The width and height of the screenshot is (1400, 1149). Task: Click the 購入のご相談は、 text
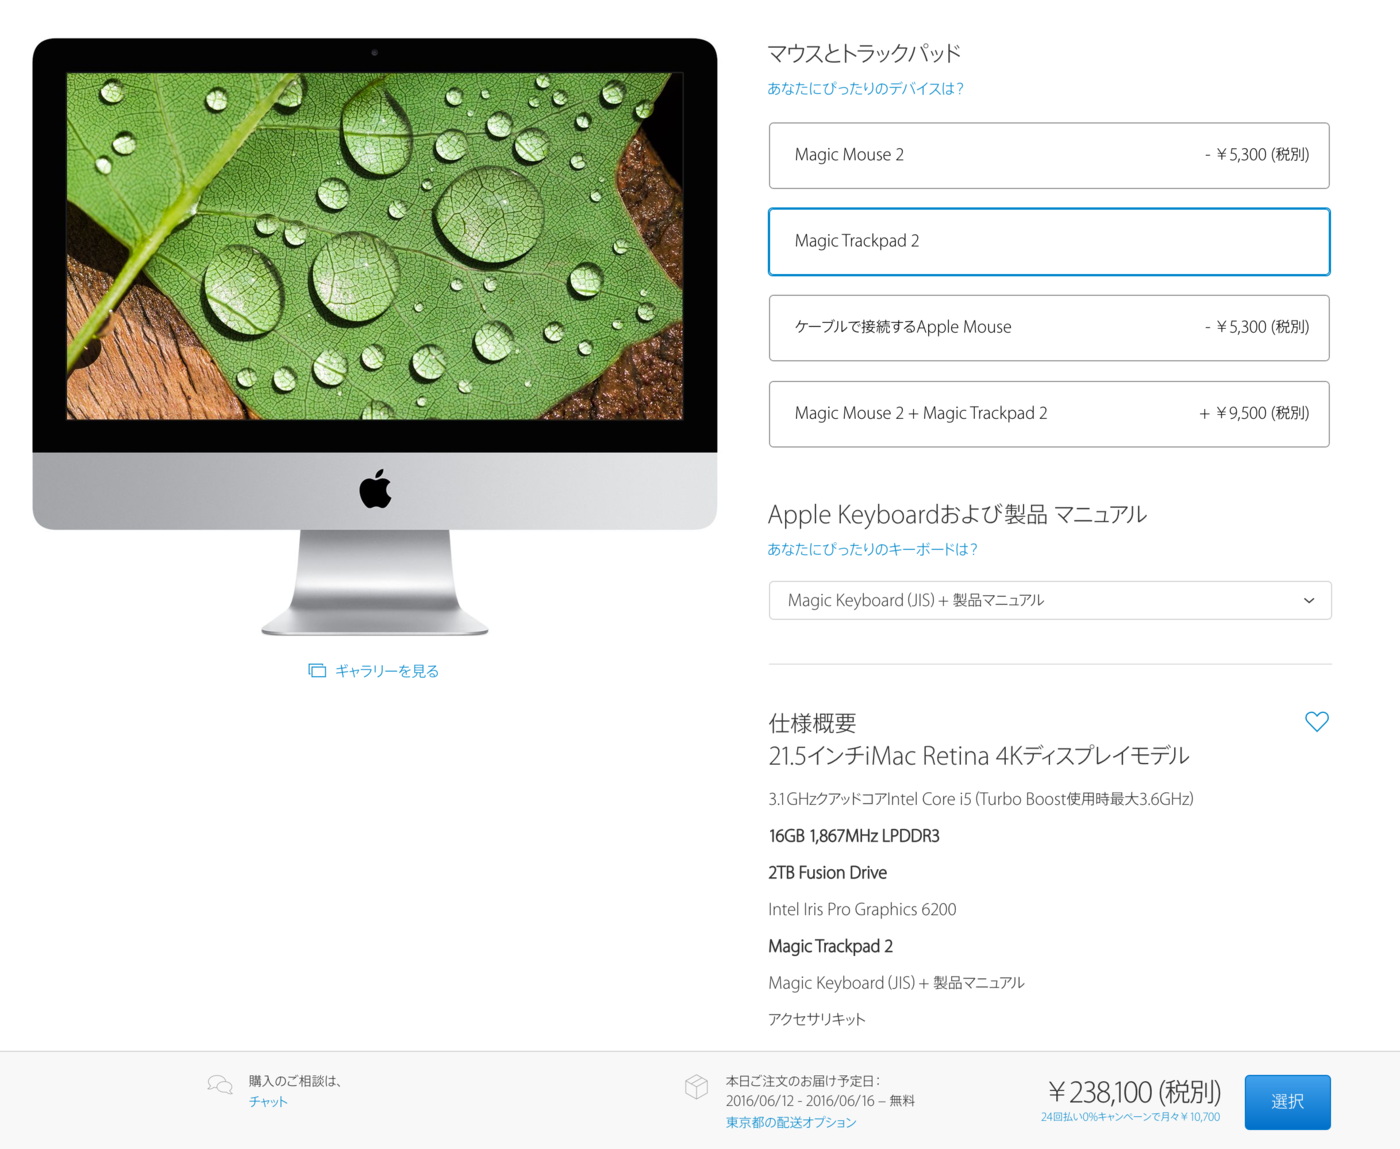[295, 1081]
